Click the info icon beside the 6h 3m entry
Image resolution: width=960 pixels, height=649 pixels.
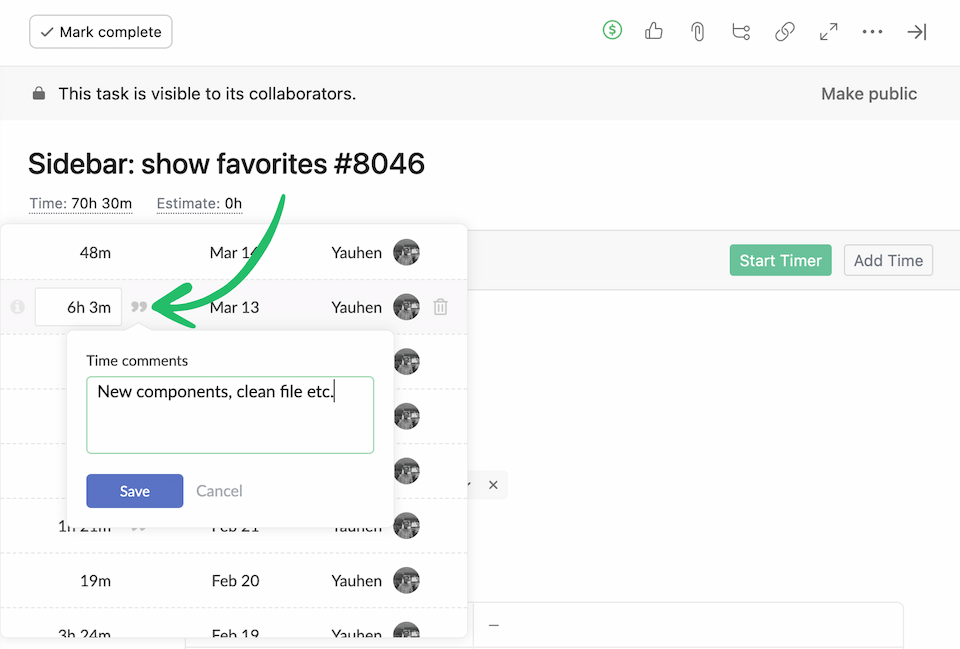pyautogui.click(x=17, y=307)
